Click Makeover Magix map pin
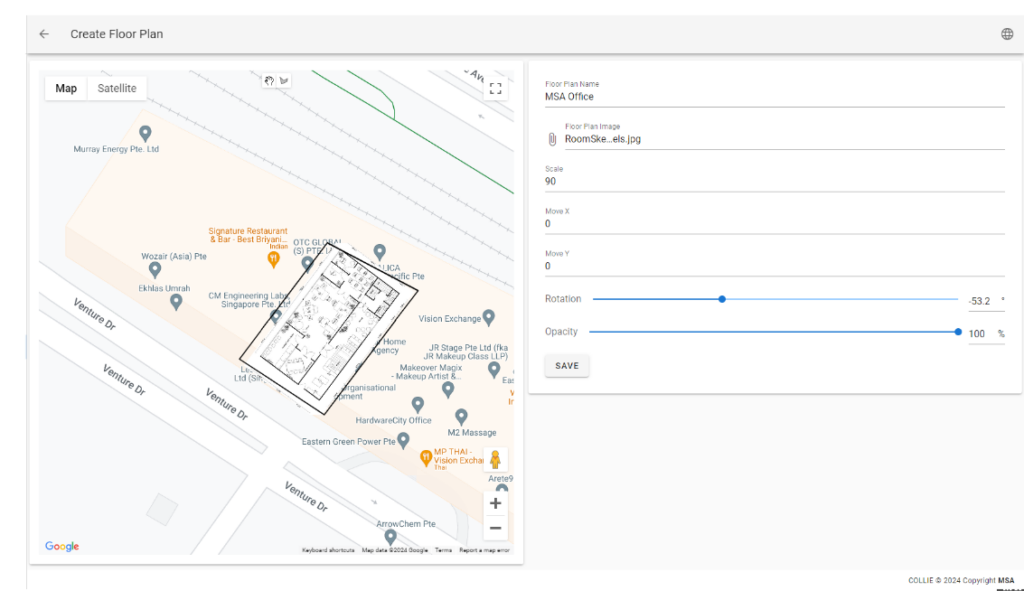 point(447,390)
